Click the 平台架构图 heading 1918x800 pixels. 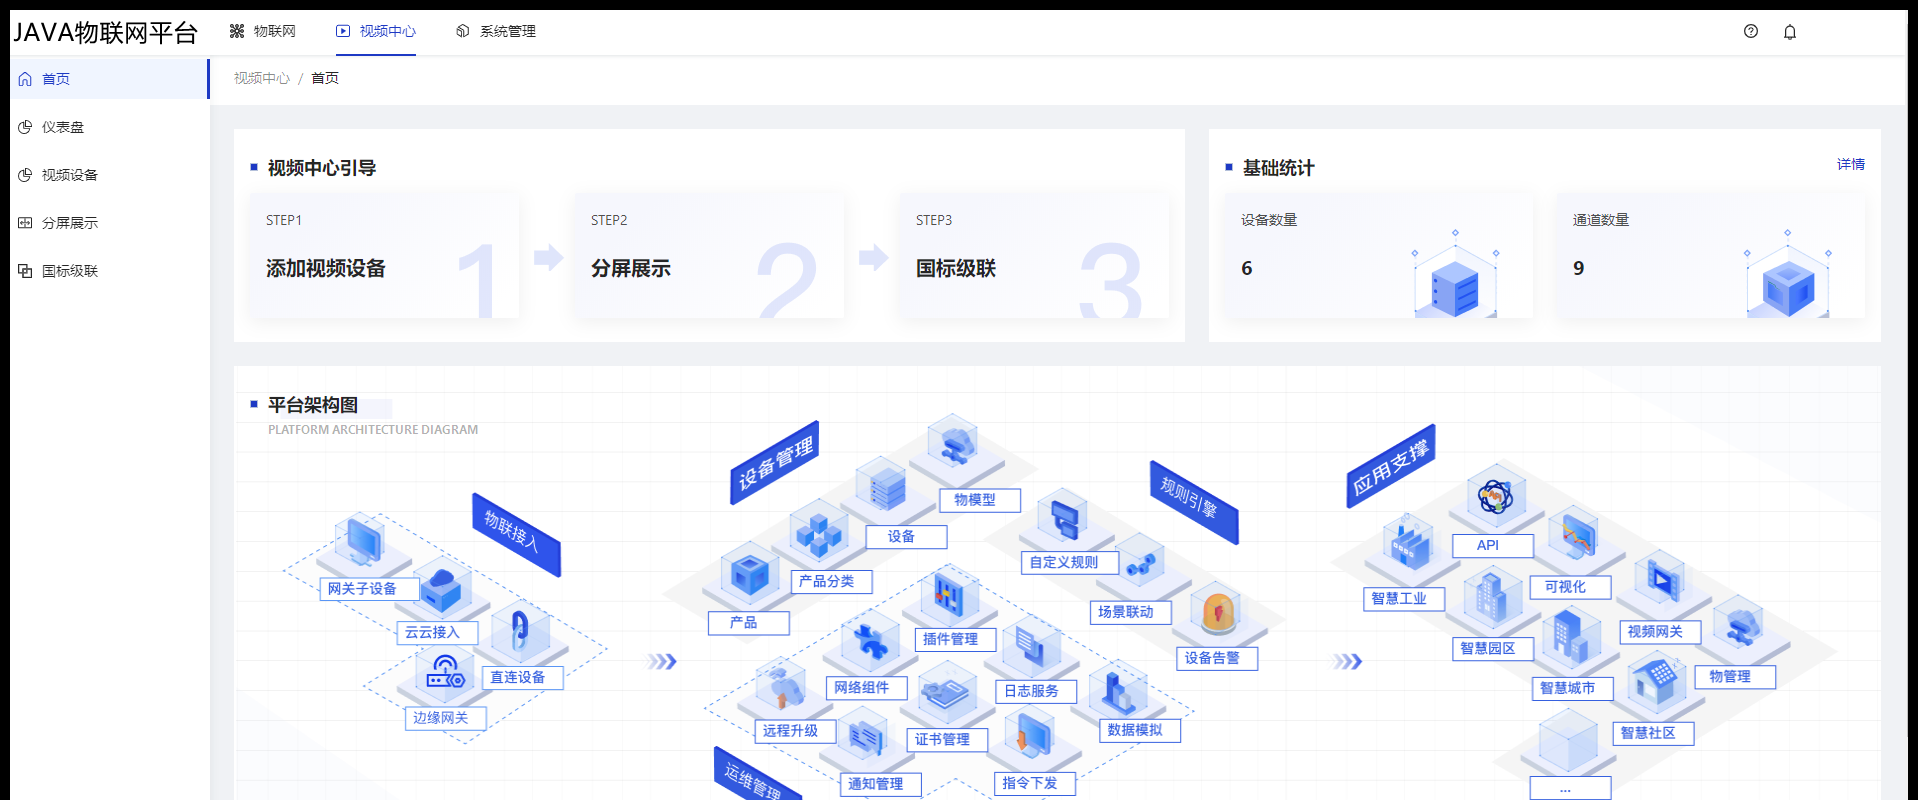pyautogui.click(x=313, y=405)
